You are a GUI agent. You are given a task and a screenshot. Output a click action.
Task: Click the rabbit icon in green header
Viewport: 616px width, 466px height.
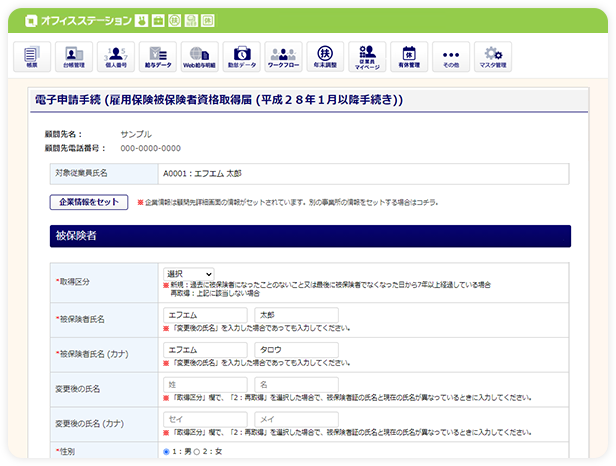pyautogui.click(x=141, y=20)
